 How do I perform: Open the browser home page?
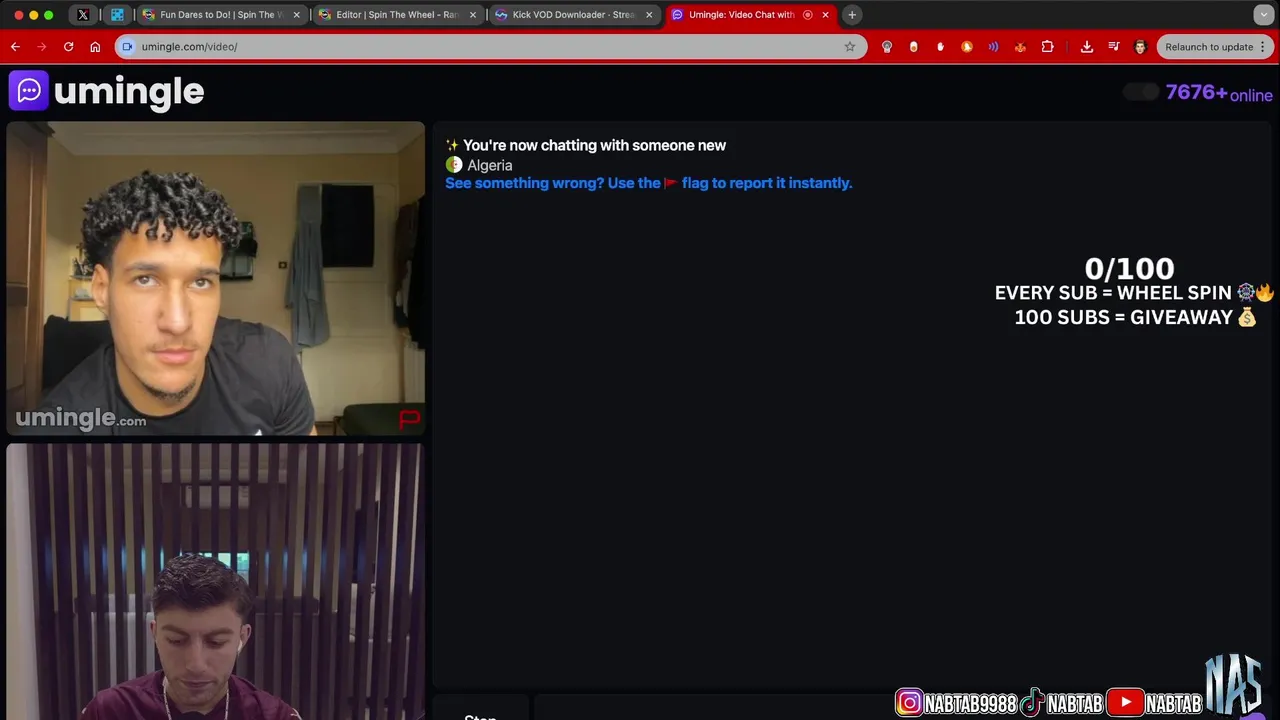pos(95,47)
